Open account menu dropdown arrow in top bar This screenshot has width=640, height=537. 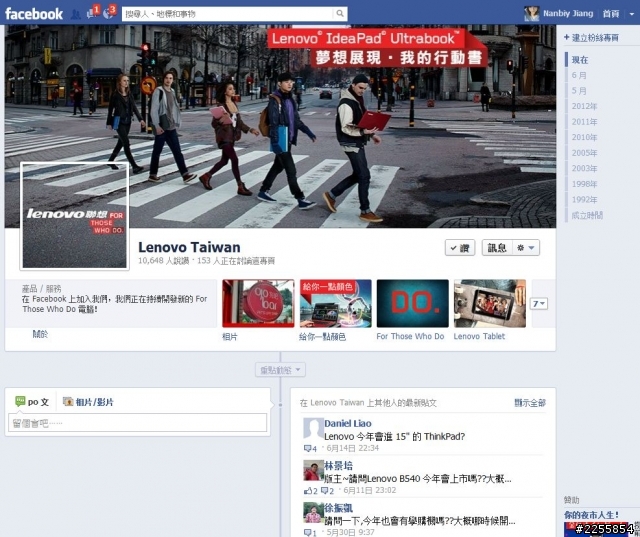click(632, 14)
